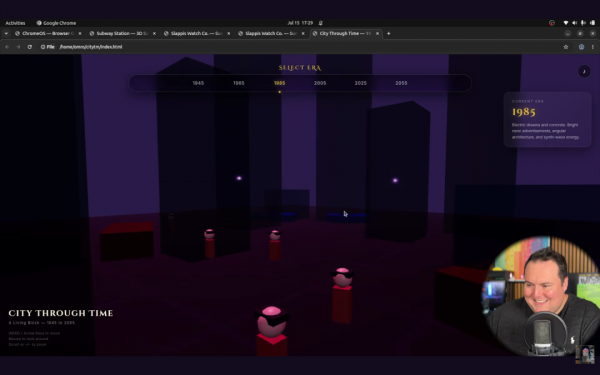Open the Chrome three-dot menu
Viewport: 600px width, 375px height.
[x=592, y=47]
